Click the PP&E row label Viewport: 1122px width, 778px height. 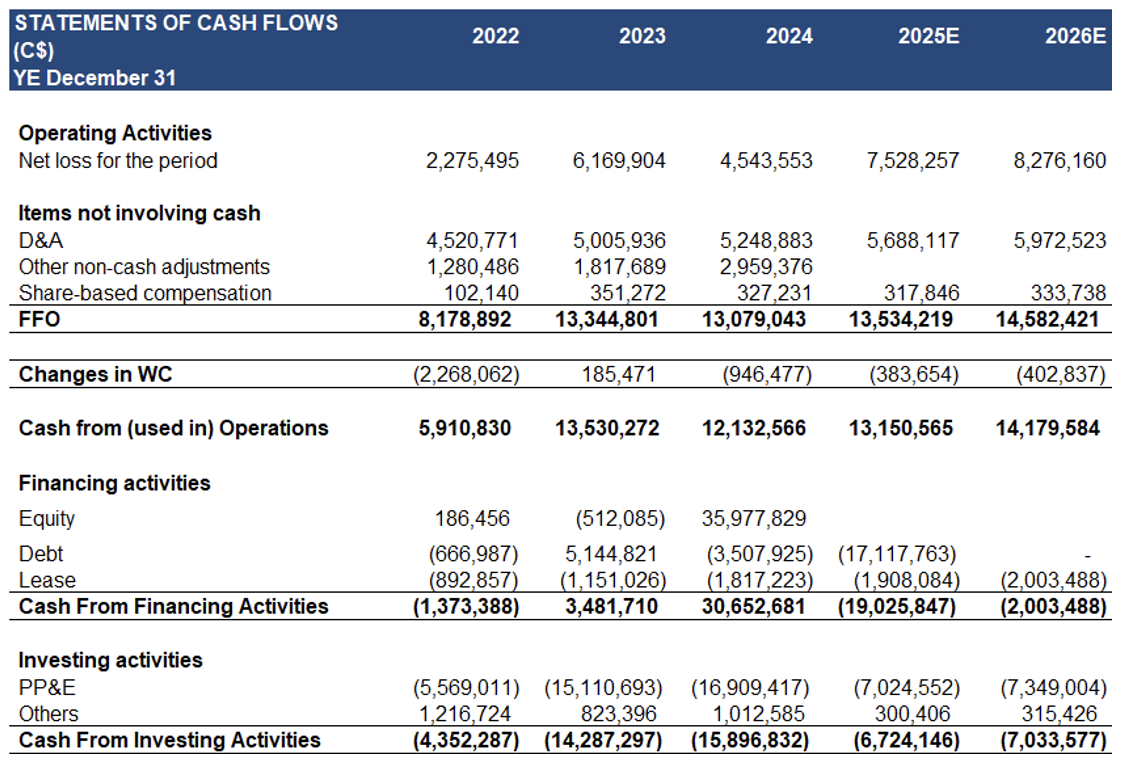(47, 688)
